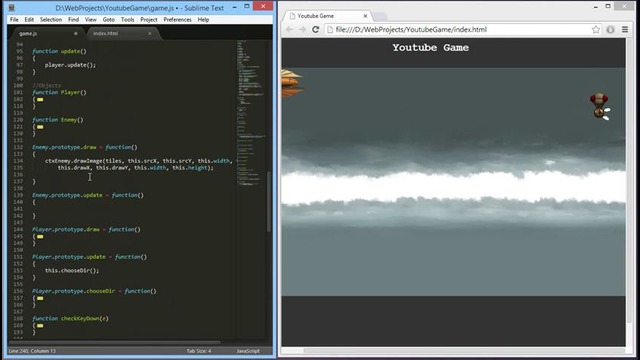Click line 96 player.update(); code

pyautogui.click(x=70, y=65)
